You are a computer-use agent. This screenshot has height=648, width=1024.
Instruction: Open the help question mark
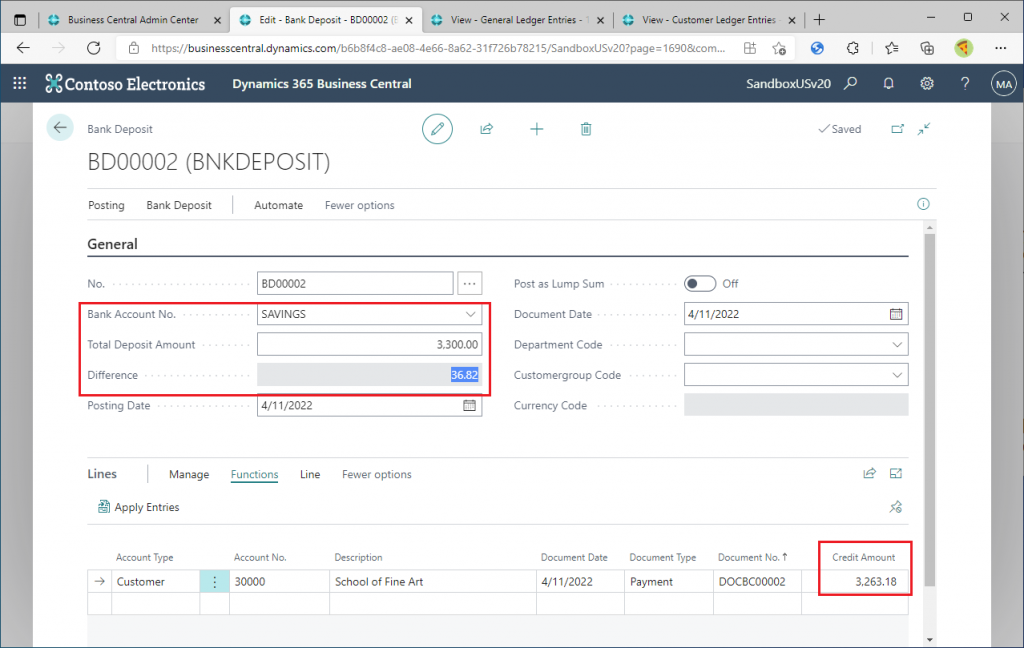pos(965,84)
